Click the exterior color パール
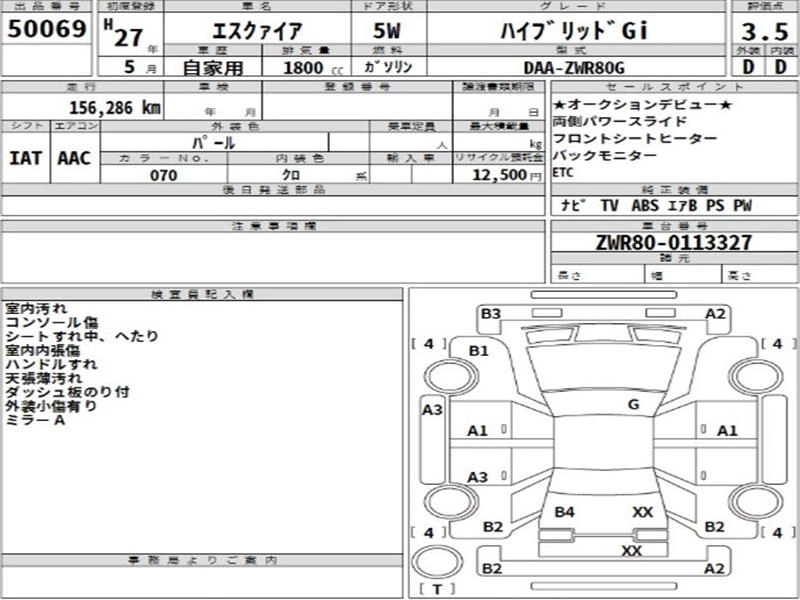The width and height of the screenshot is (800, 600). [x=214, y=142]
